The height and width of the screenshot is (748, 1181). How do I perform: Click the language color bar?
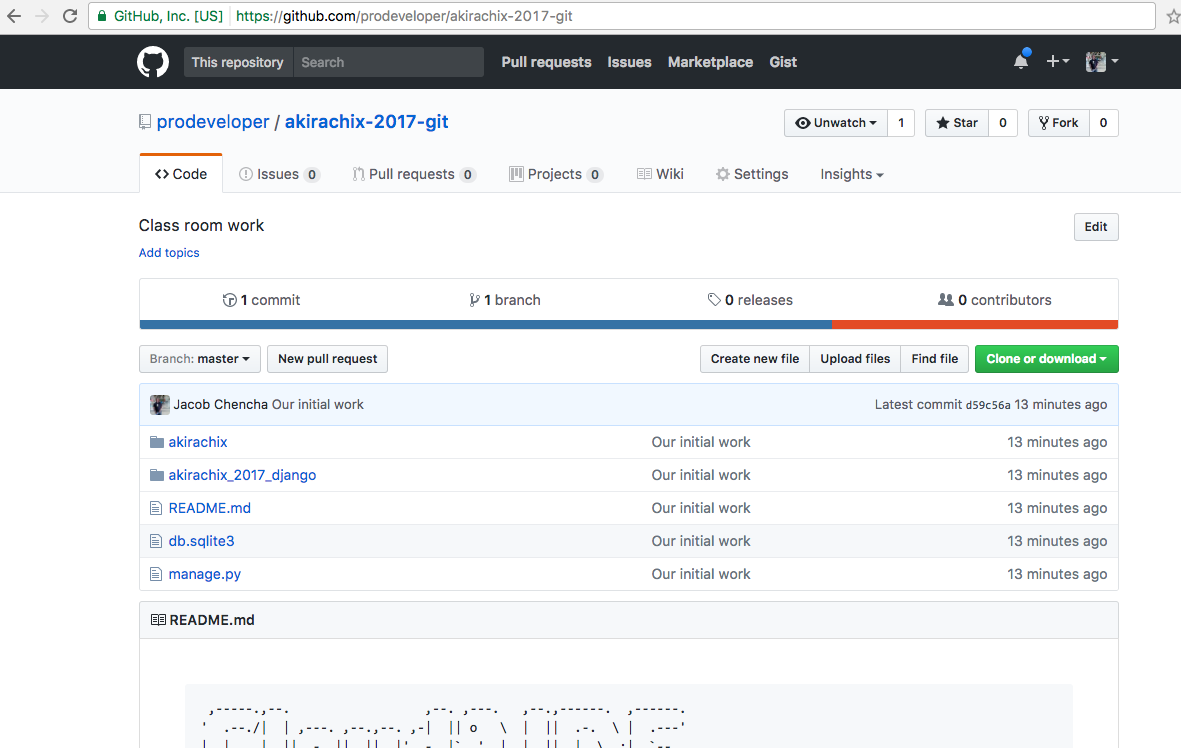628,324
